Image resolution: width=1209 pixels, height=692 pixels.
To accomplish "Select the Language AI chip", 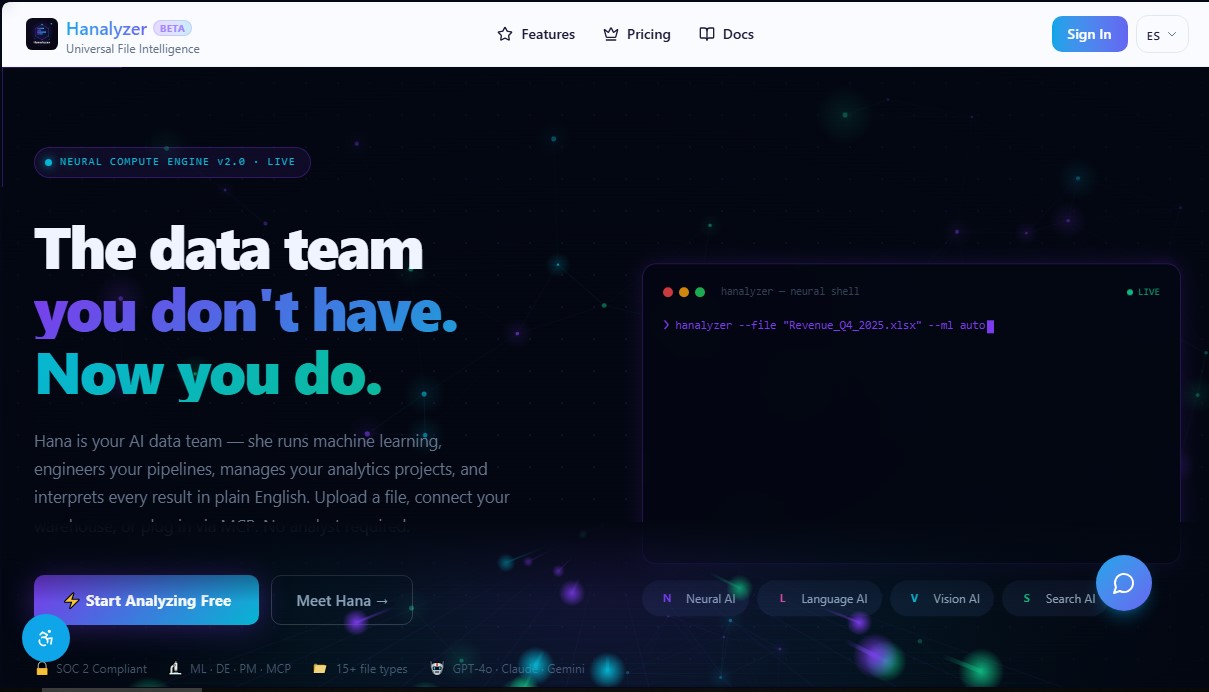I will click(x=819, y=598).
